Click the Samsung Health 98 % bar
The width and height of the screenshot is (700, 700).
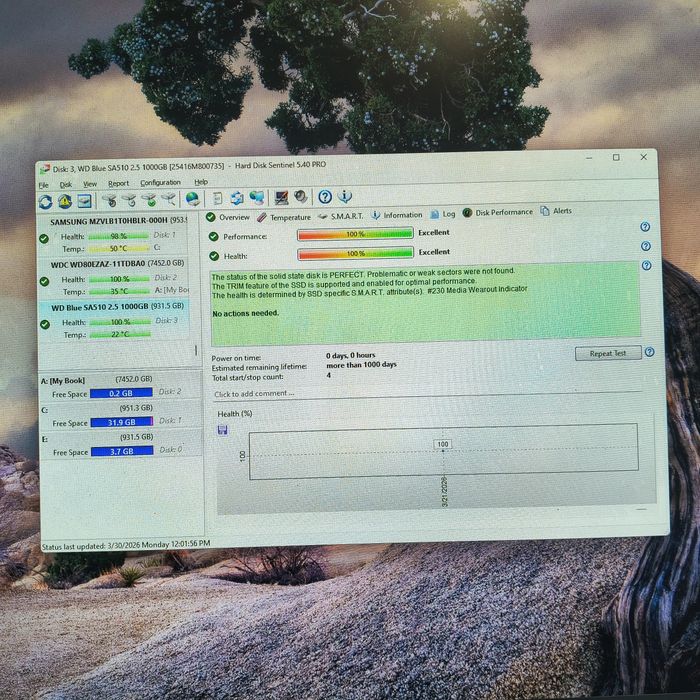pos(118,236)
